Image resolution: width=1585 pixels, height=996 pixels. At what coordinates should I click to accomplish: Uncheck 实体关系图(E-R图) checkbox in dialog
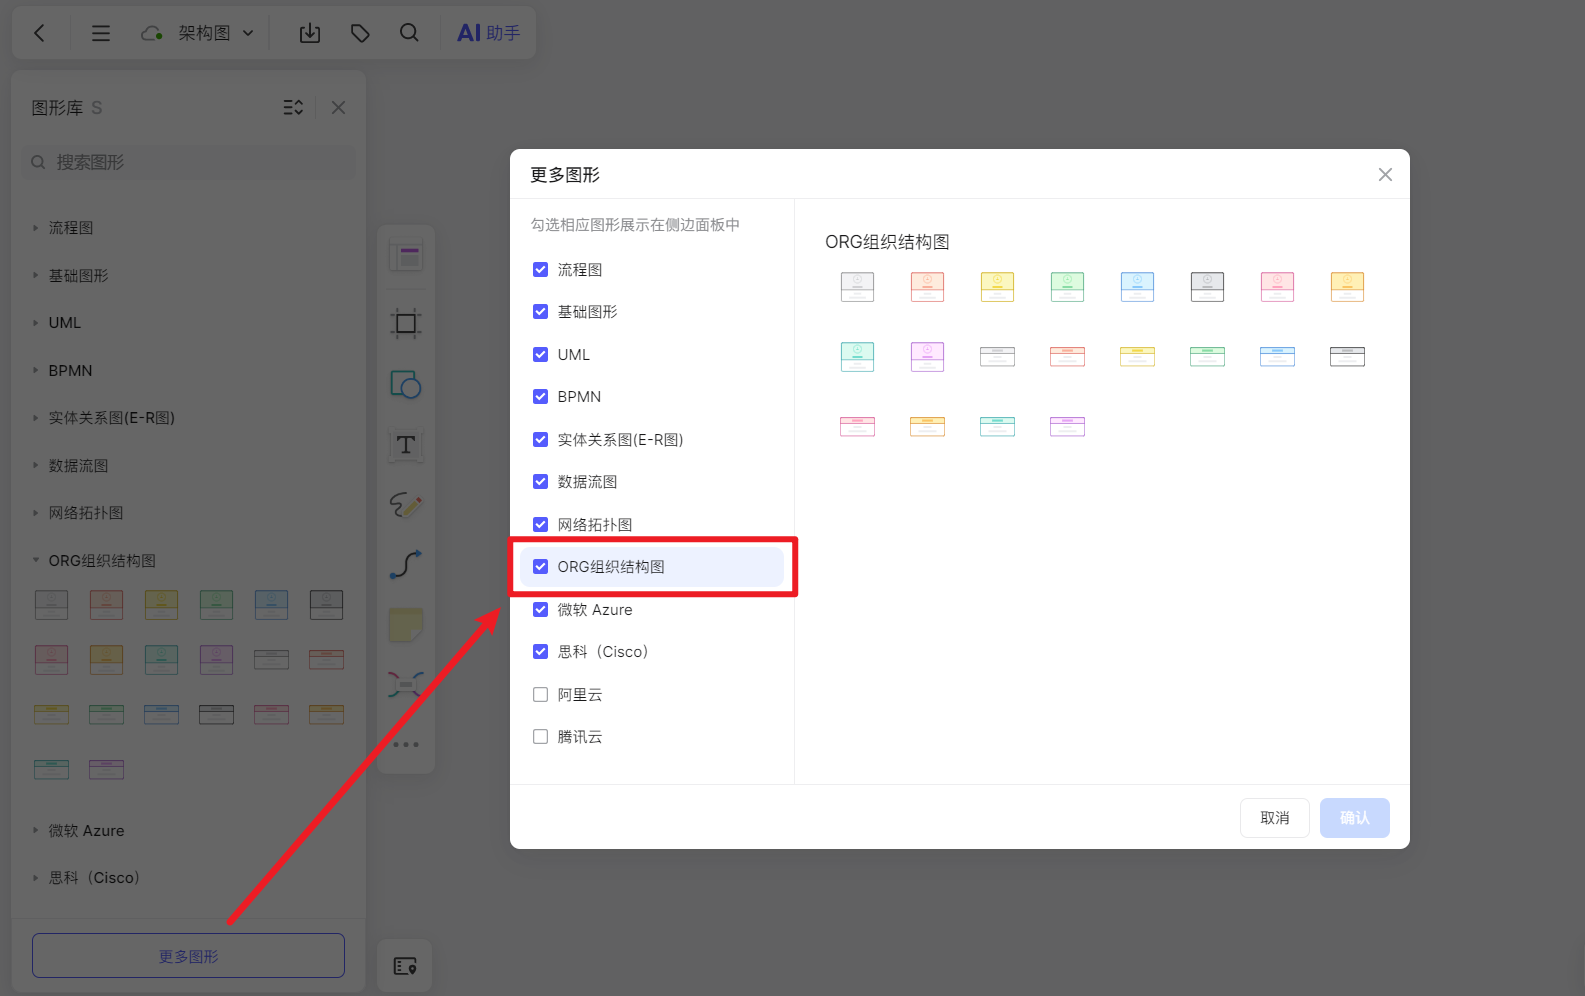[x=540, y=439]
